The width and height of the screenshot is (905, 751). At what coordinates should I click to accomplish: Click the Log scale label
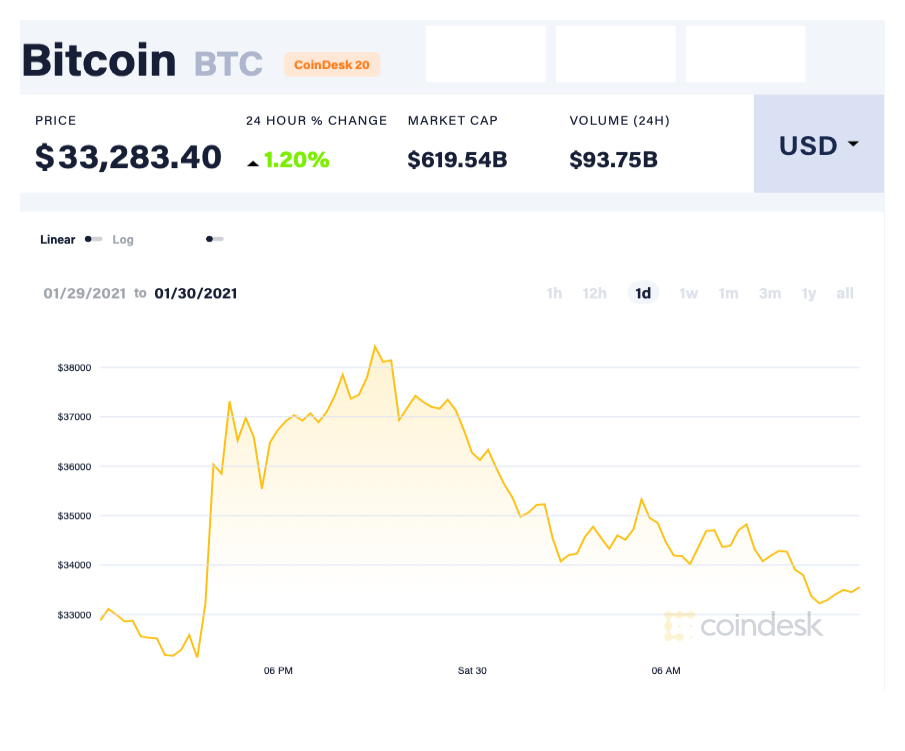click(123, 240)
